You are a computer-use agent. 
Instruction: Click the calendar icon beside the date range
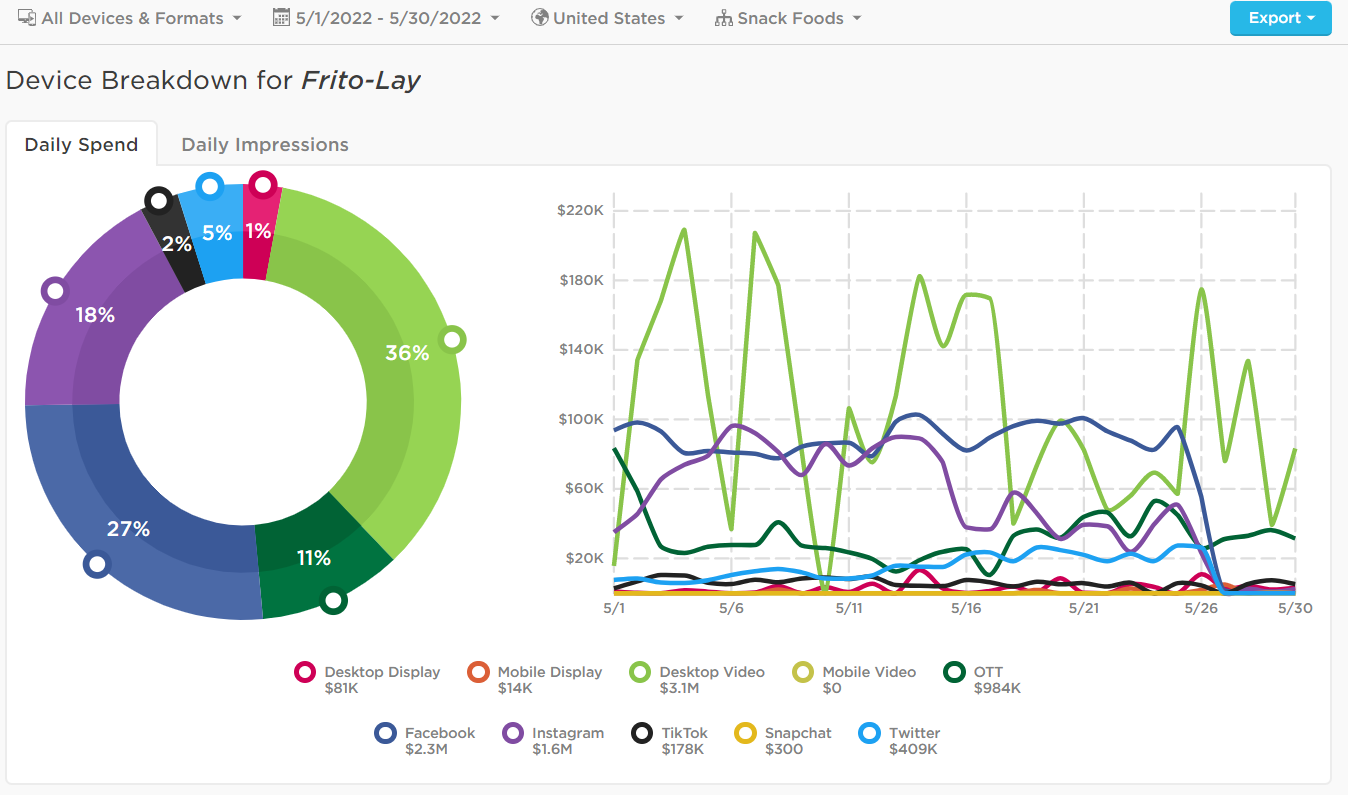pyautogui.click(x=281, y=18)
